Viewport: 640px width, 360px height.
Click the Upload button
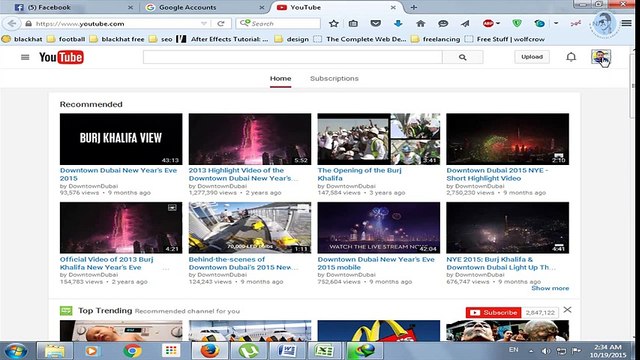[532, 57]
